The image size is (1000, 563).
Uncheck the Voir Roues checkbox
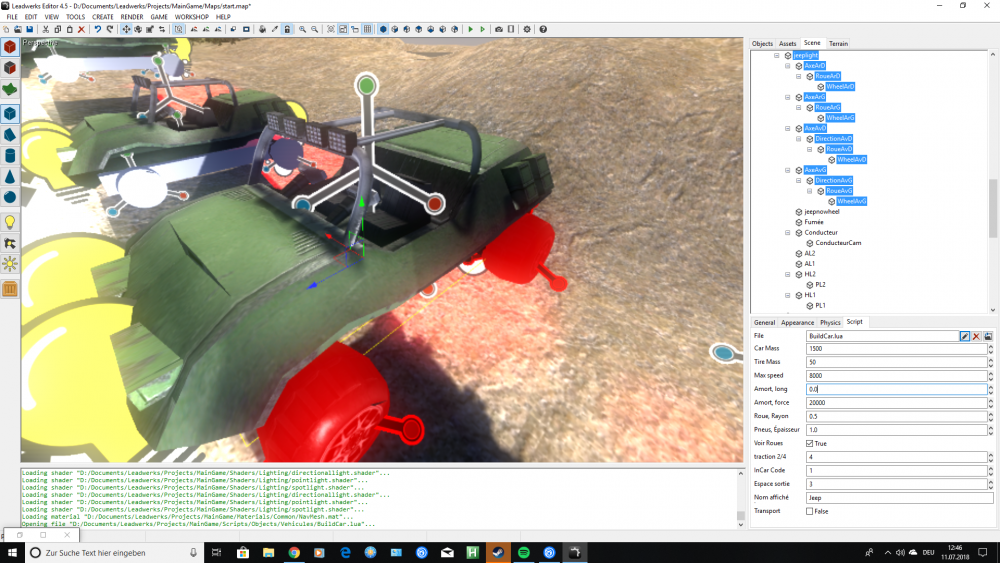[x=810, y=443]
